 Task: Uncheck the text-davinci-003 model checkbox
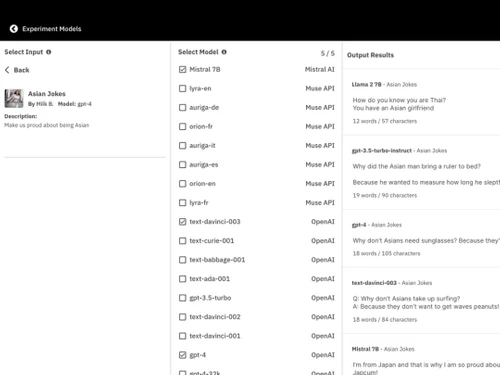pos(183,221)
